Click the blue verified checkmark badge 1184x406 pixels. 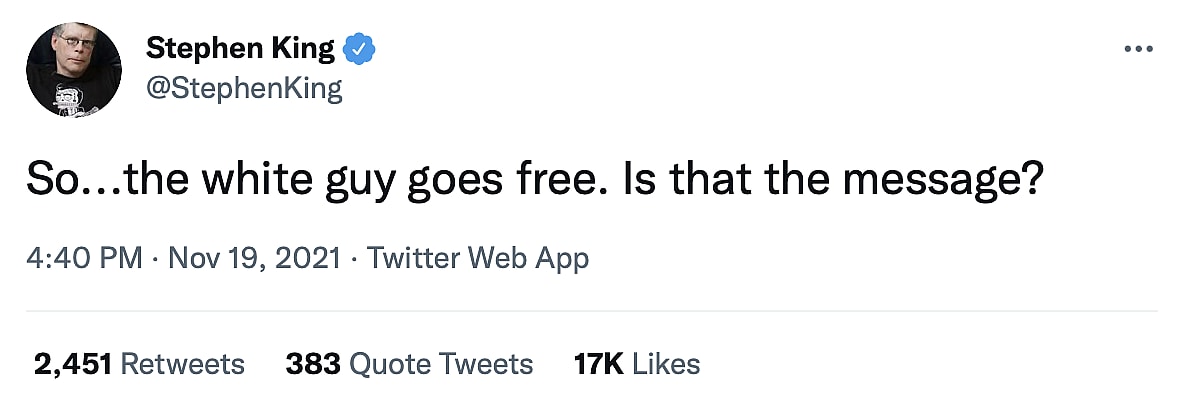click(359, 48)
